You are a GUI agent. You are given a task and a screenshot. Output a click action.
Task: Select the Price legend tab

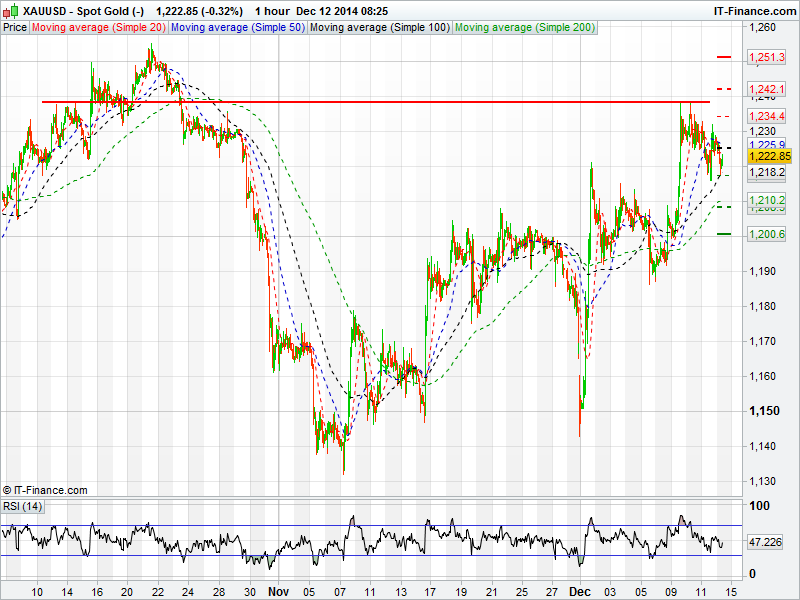(15, 27)
